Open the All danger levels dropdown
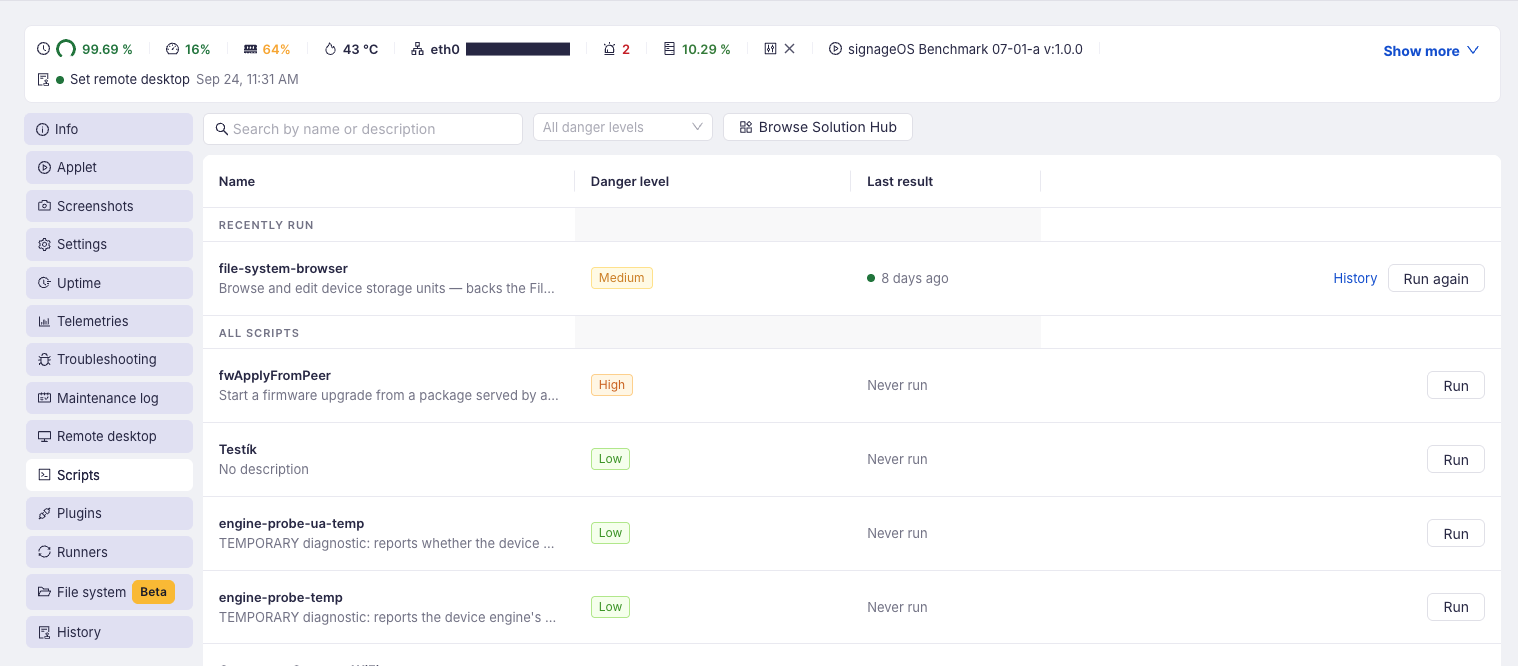The width and height of the screenshot is (1518, 666). pos(623,127)
